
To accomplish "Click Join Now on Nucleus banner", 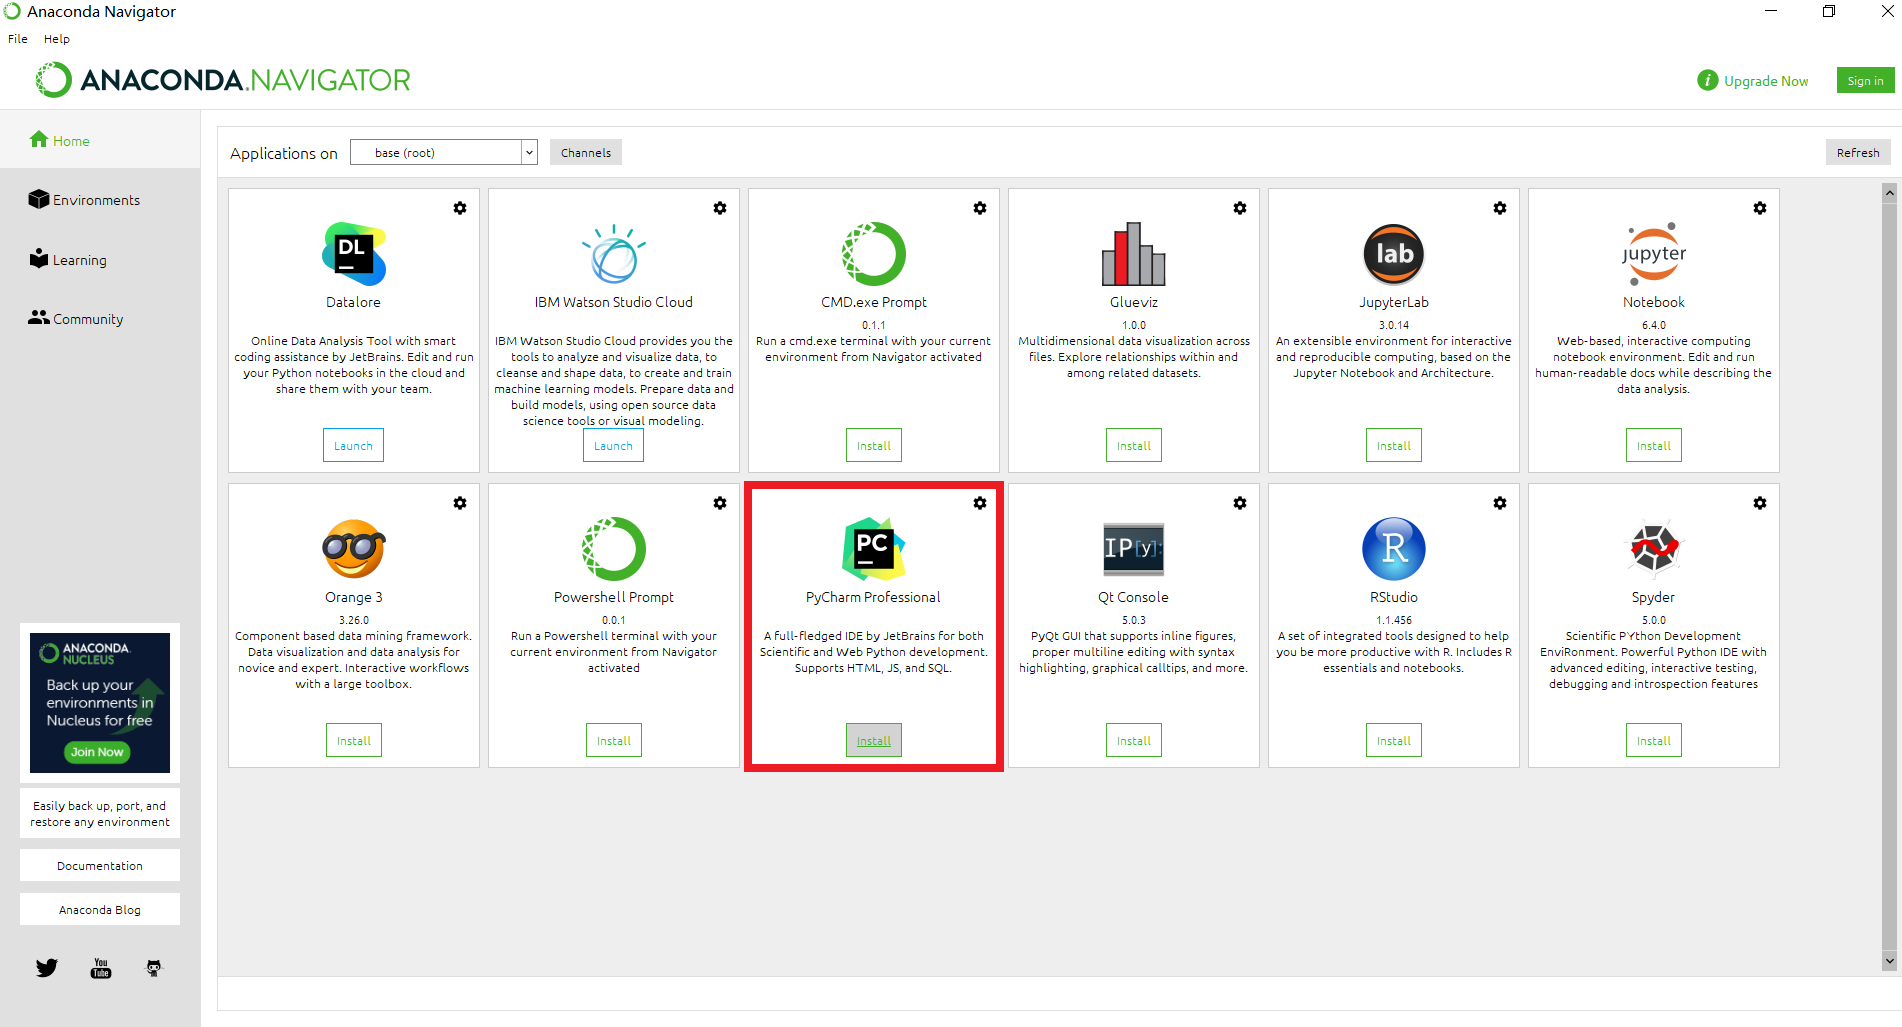I will point(97,752).
